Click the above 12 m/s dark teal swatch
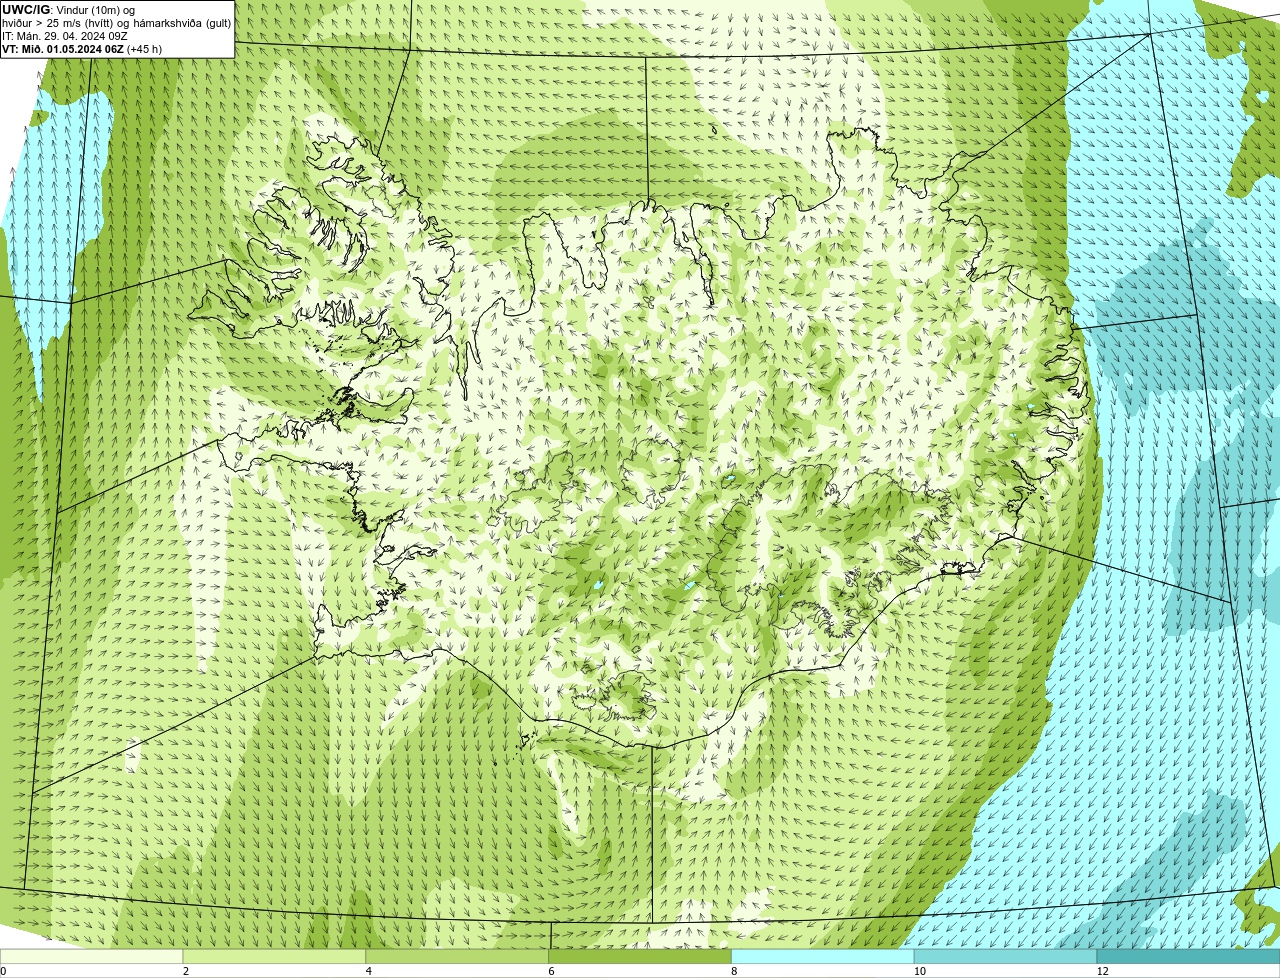The height and width of the screenshot is (978, 1280). [1188, 956]
